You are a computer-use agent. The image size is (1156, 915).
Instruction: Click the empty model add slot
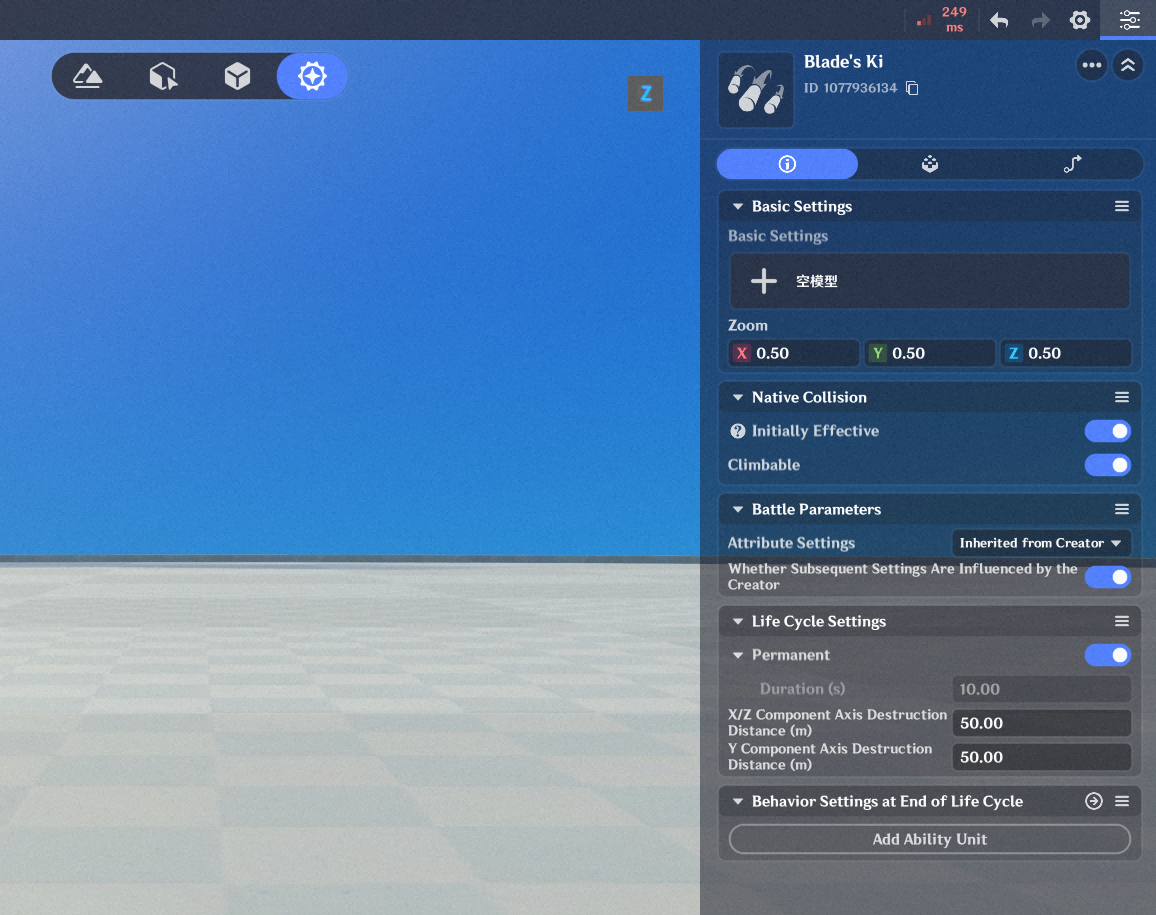coord(930,281)
